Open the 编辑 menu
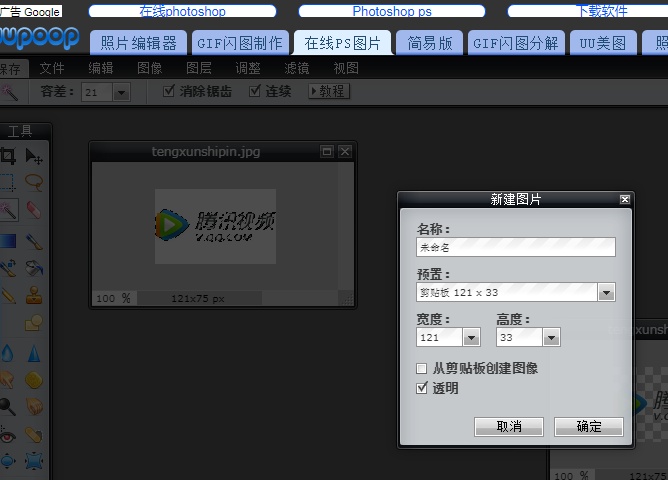This screenshot has height=480, width=668. click(101, 68)
